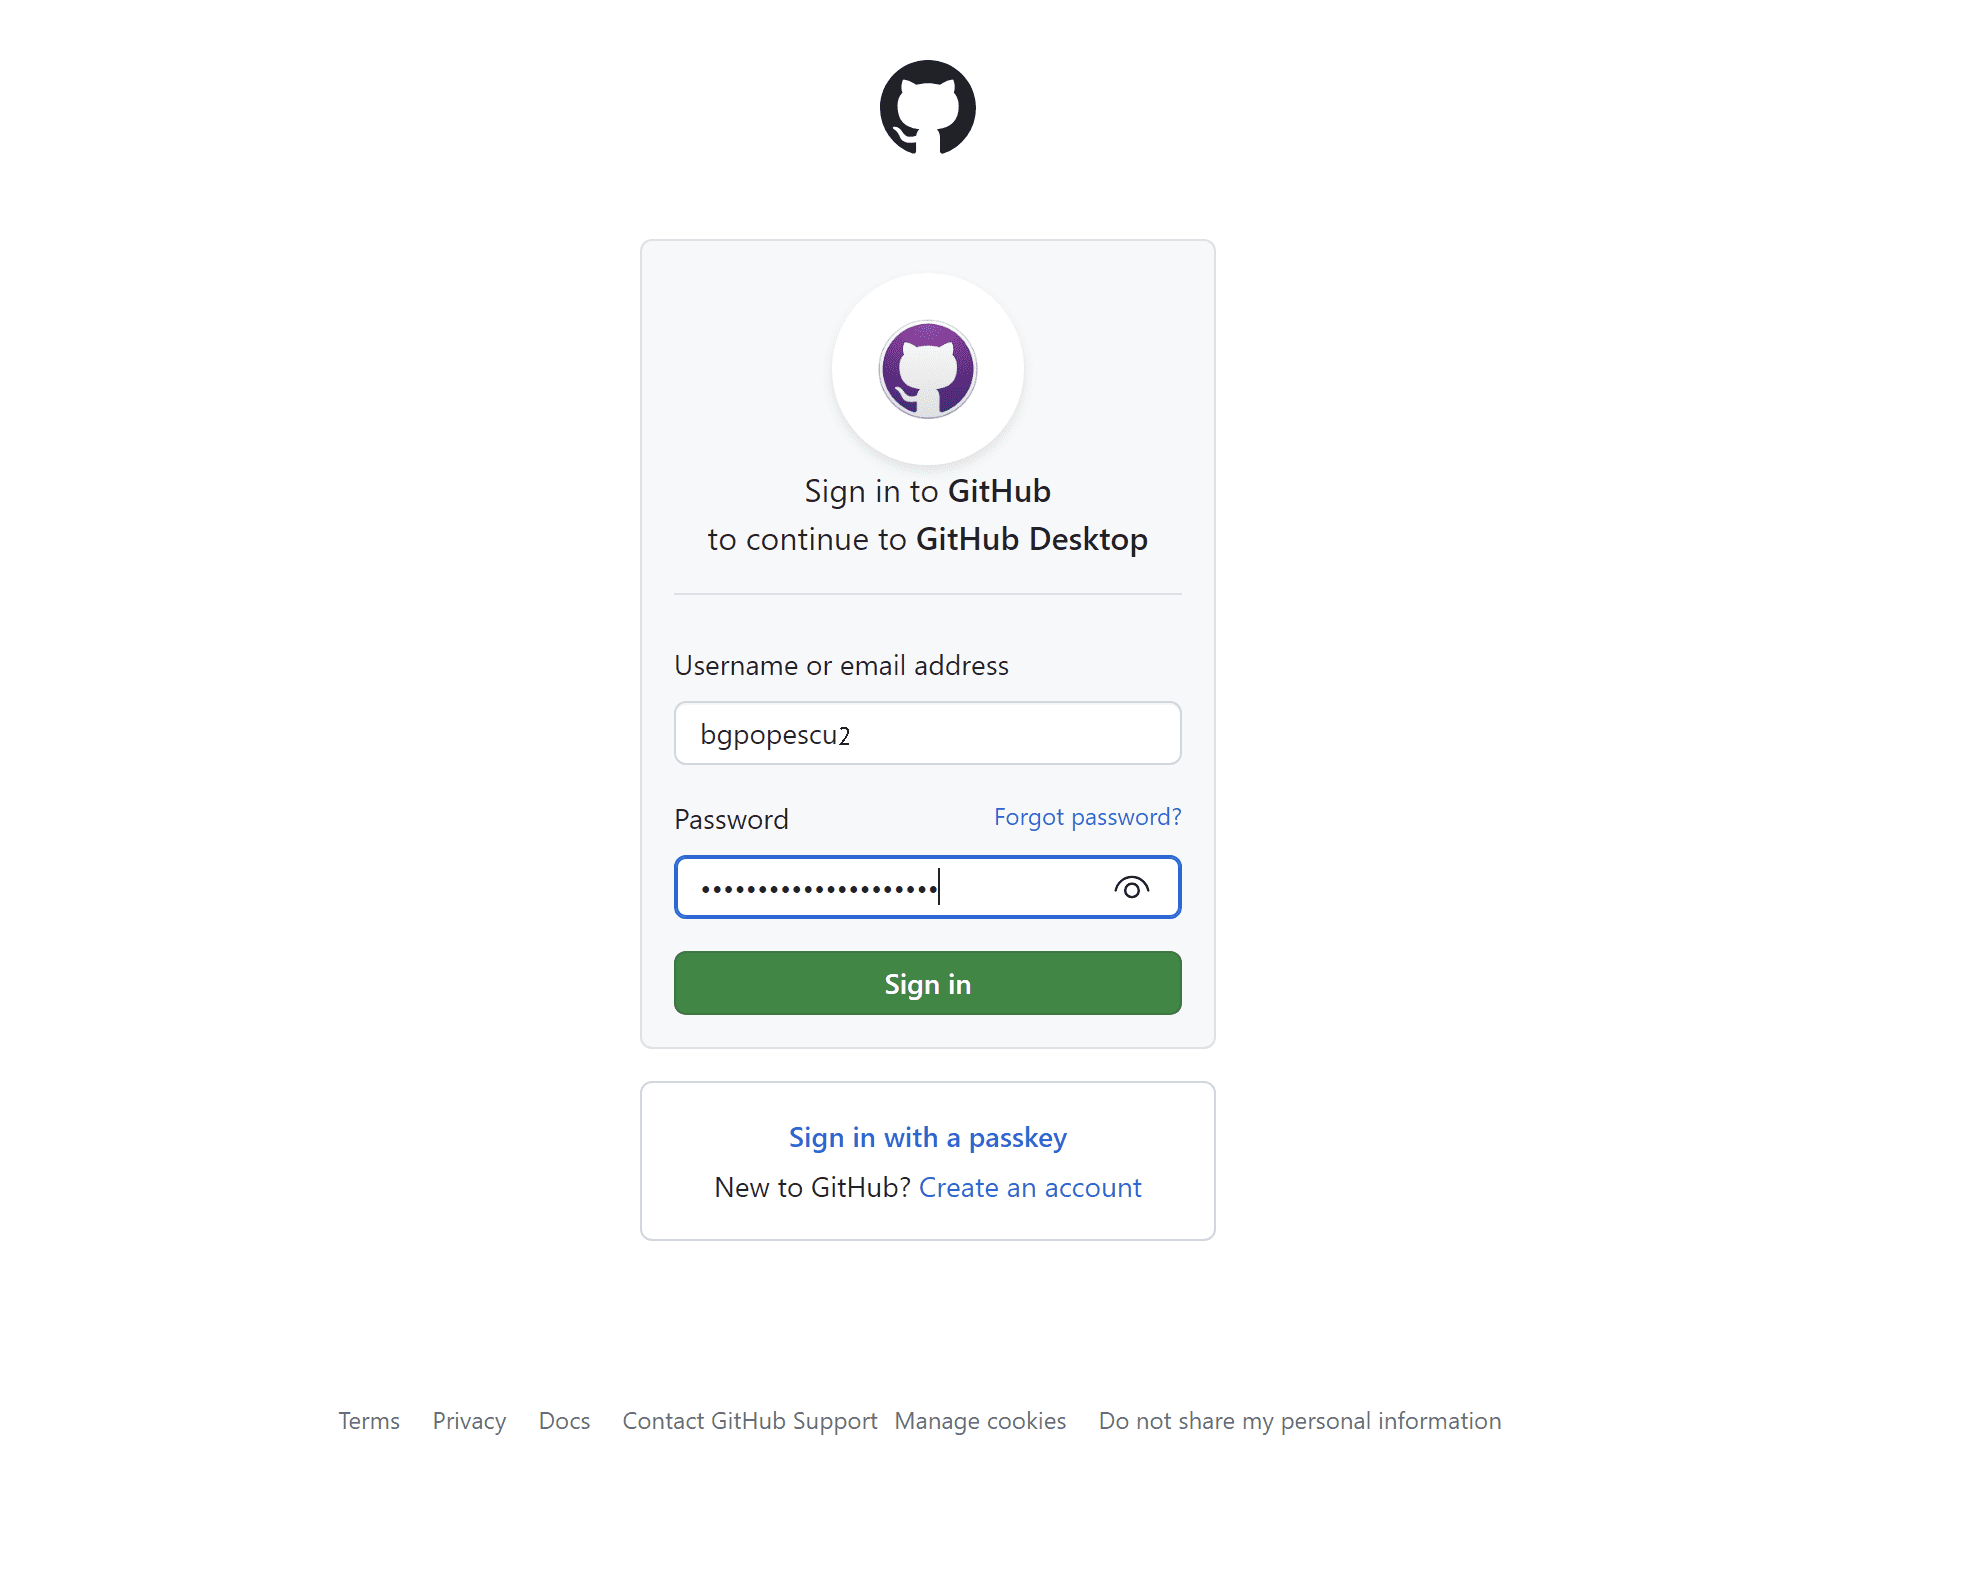Choose Sign in with a passkey

click(x=927, y=1138)
